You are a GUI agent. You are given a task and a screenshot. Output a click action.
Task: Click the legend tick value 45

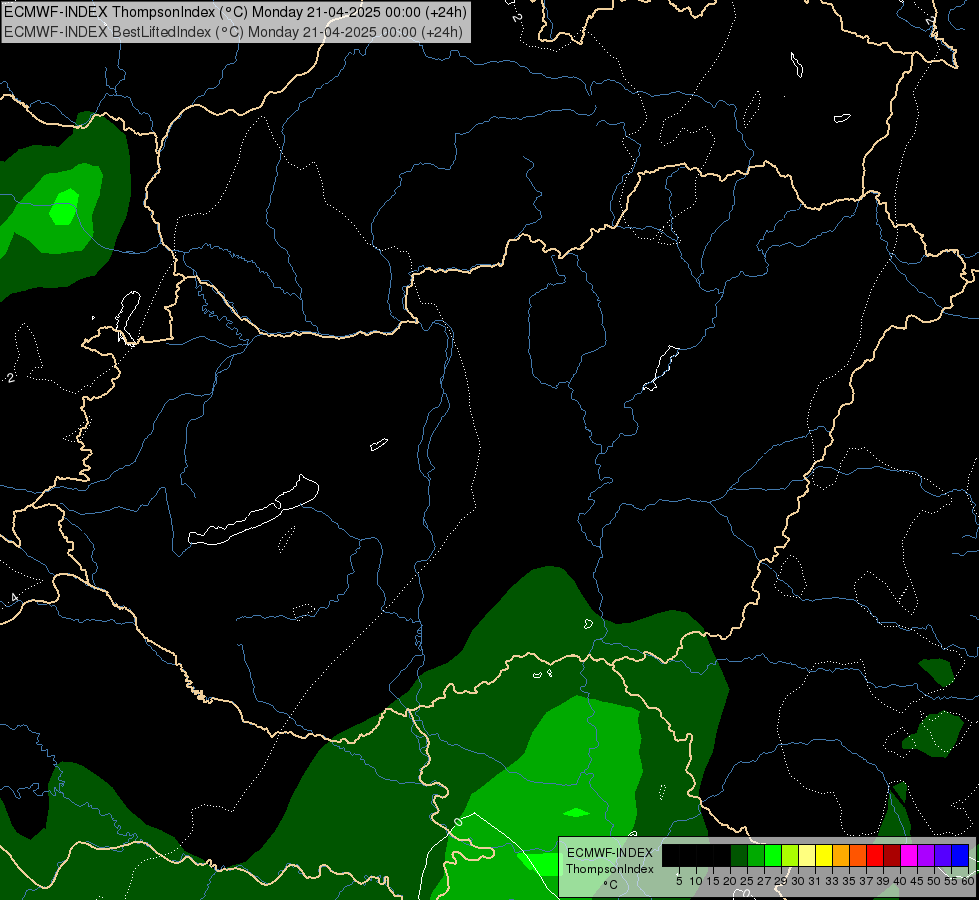coord(917,881)
